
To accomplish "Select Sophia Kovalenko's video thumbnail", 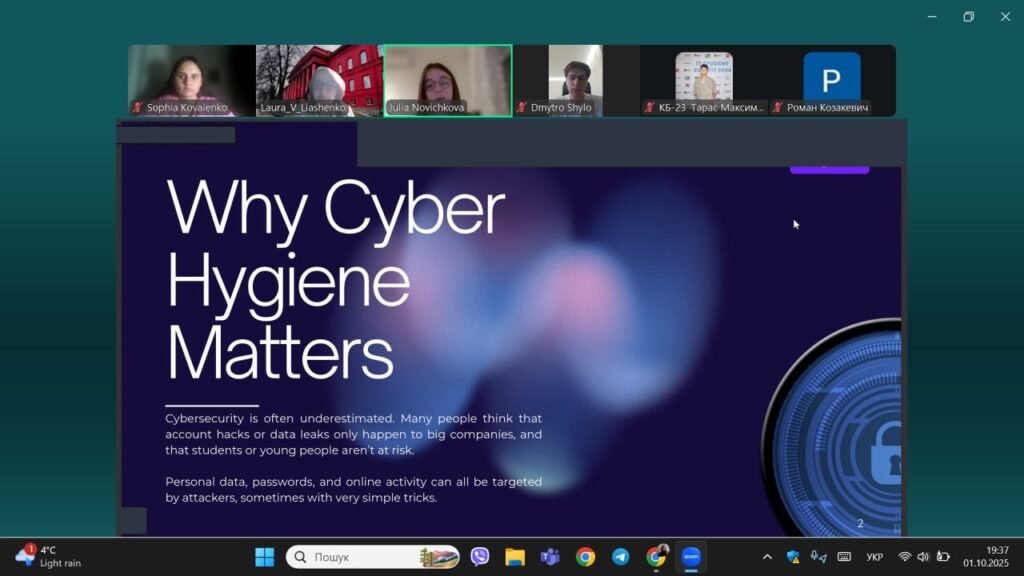I will click(x=192, y=80).
